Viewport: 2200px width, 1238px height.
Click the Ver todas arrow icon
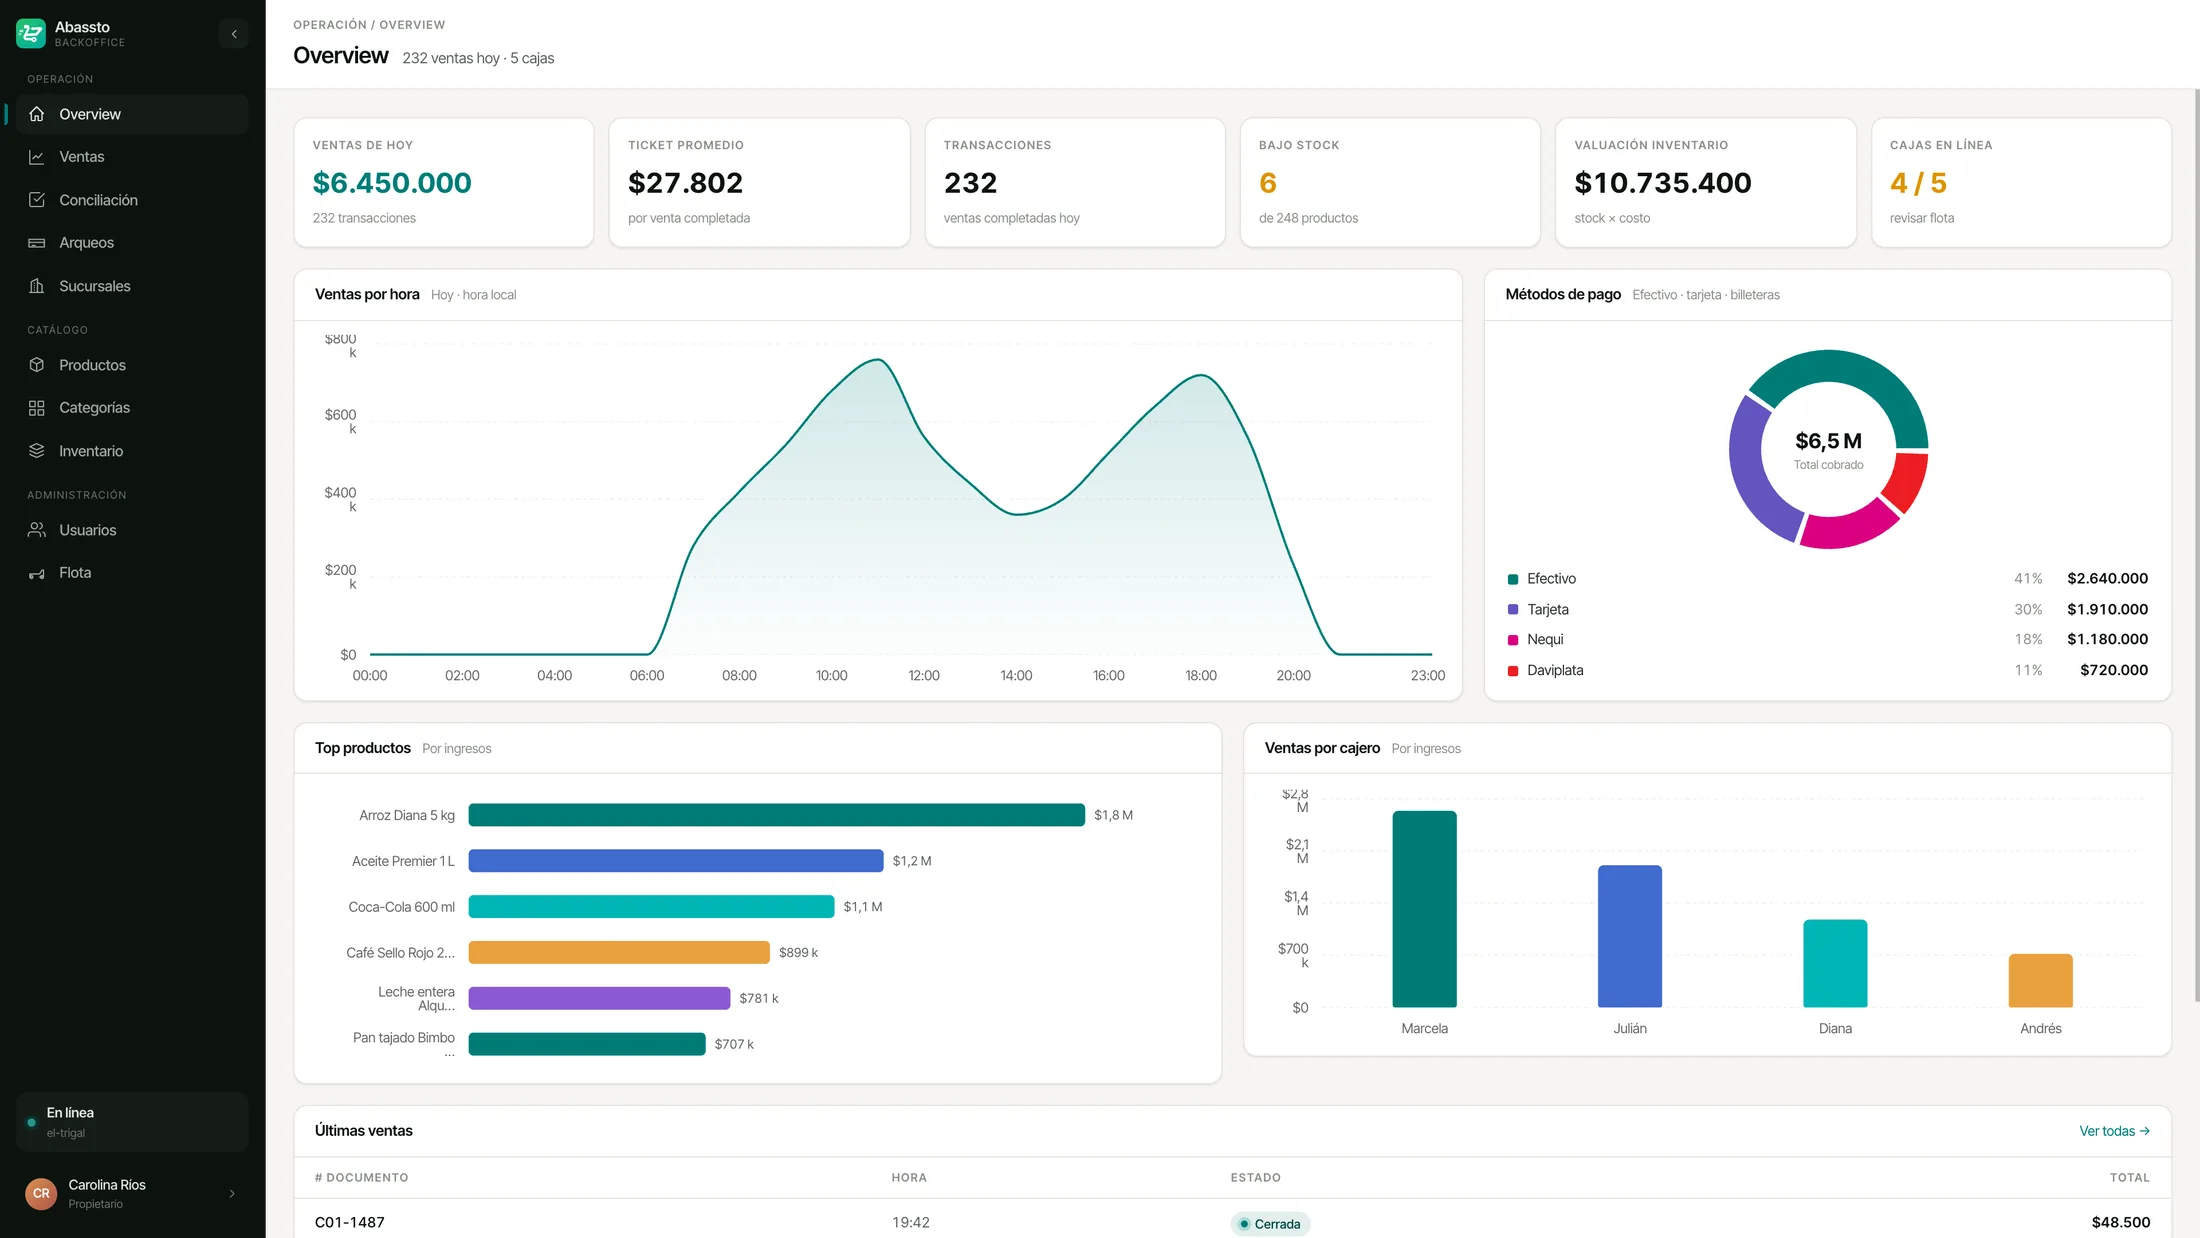(x=2144, y=1131)
